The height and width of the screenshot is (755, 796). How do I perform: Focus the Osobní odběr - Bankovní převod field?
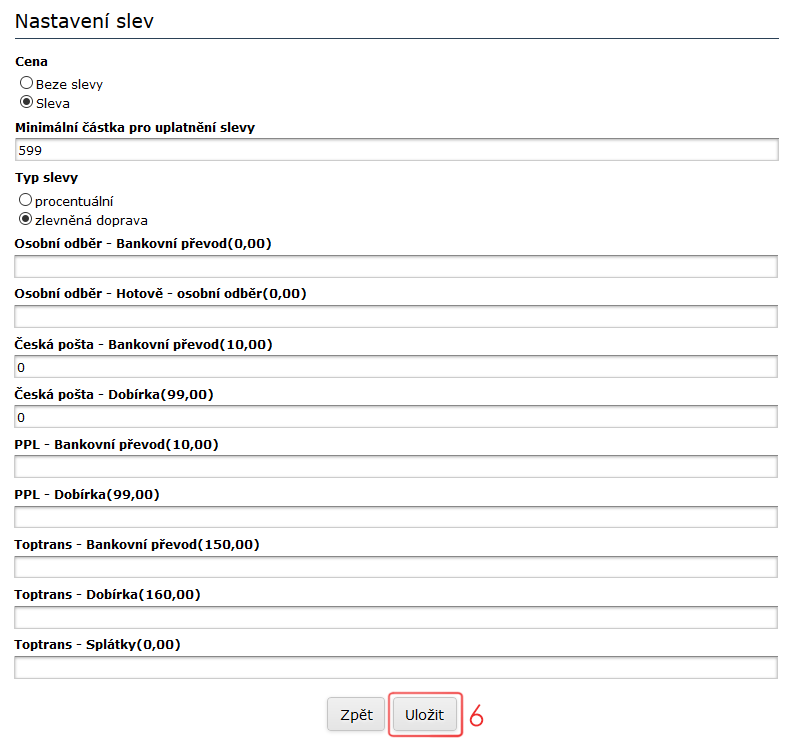pos(396,267)
